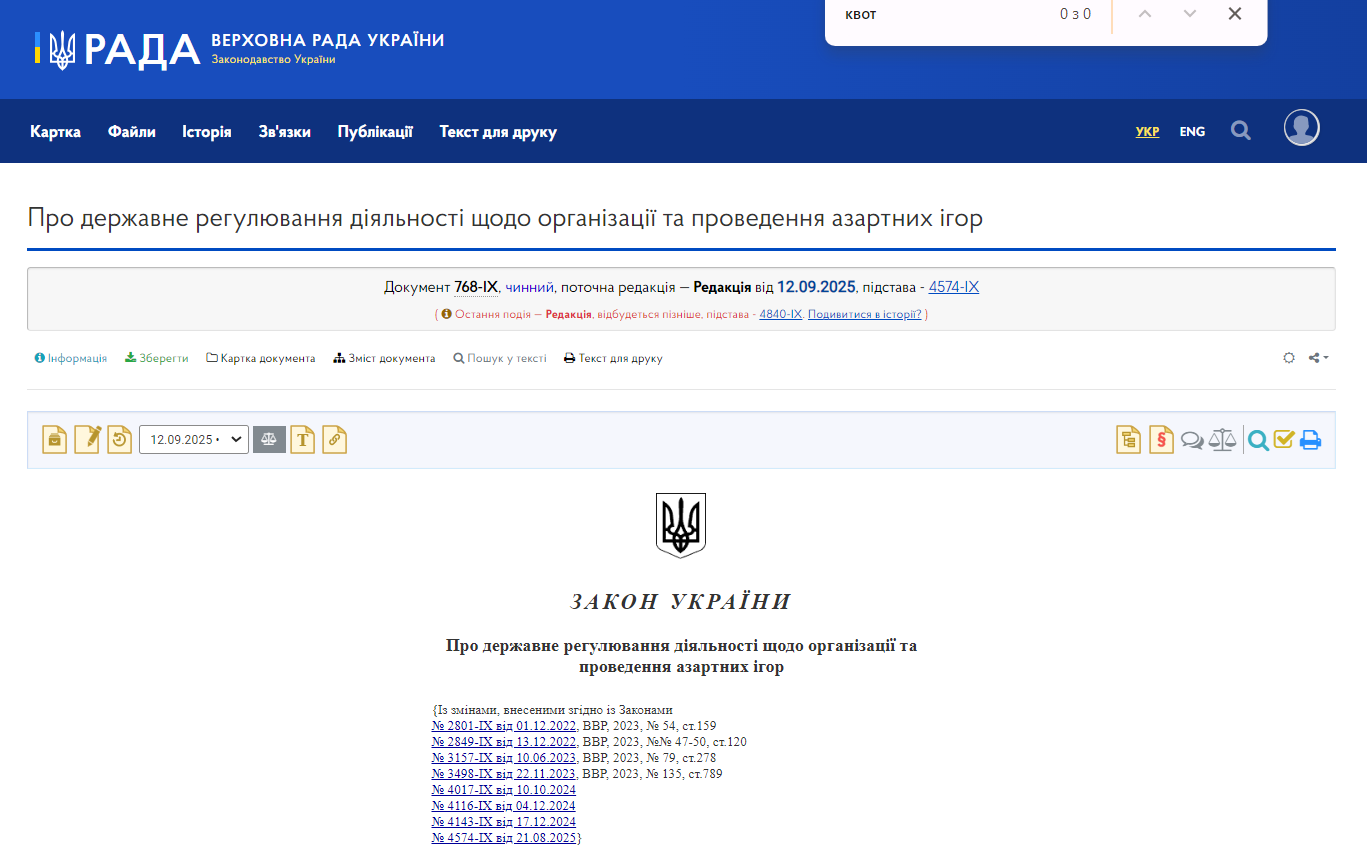Go to next find match arrow
The height and width of the screenshot is (853, 1367).
tap(1190, 14)
